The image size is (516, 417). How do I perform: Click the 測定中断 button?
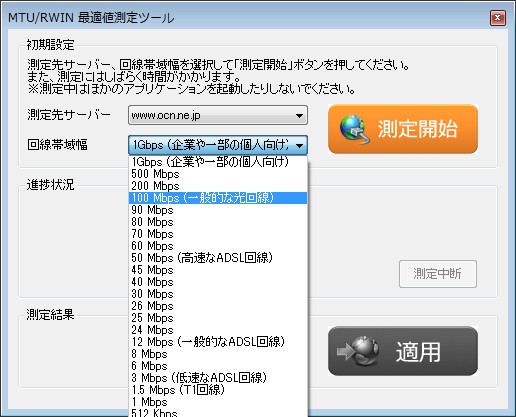pos(438,274)
